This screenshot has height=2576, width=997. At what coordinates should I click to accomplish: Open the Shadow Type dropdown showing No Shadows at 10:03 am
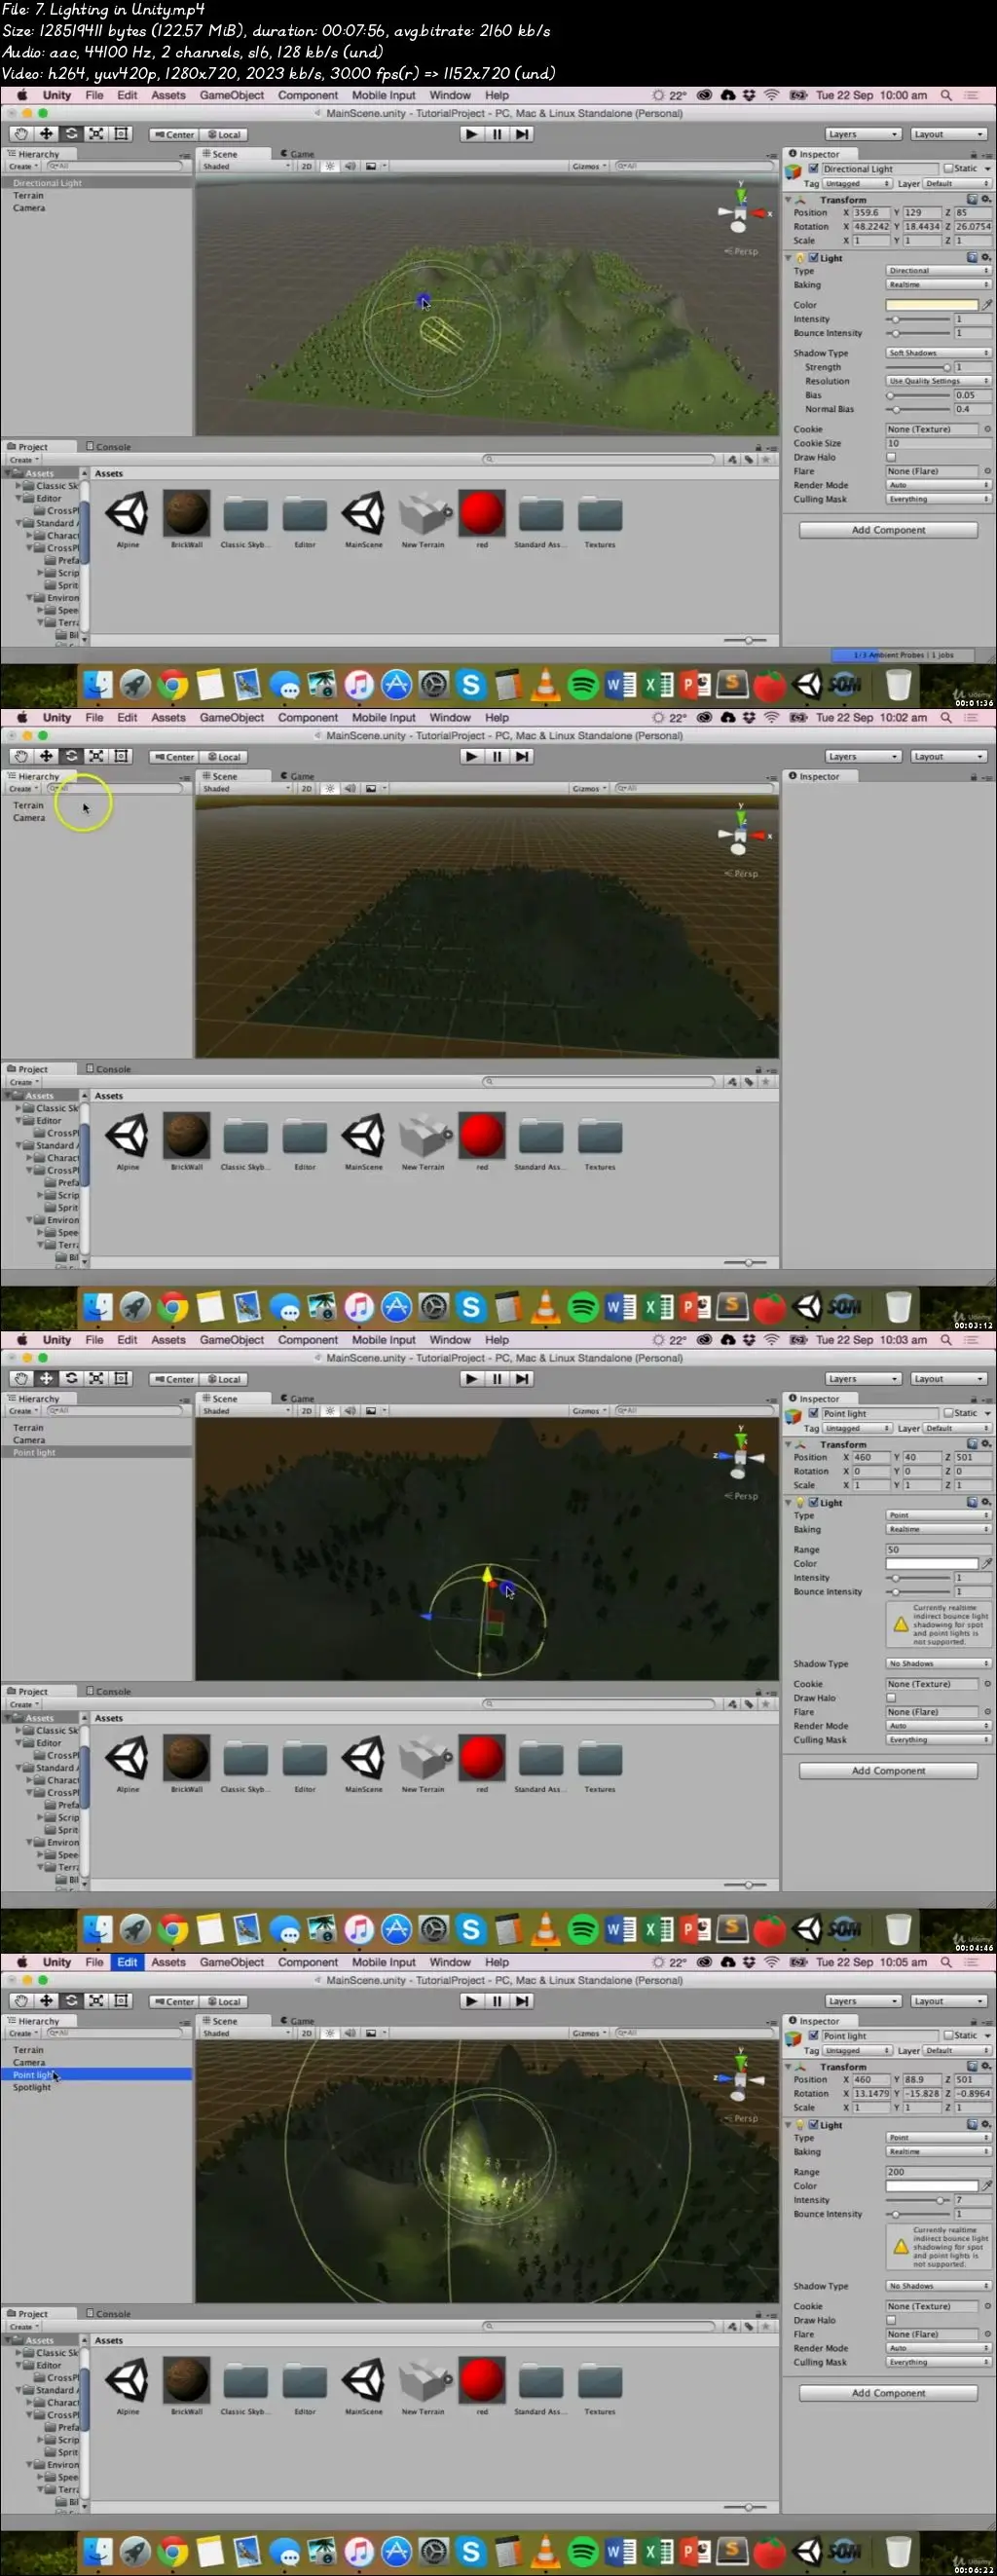click(938, 1663)
